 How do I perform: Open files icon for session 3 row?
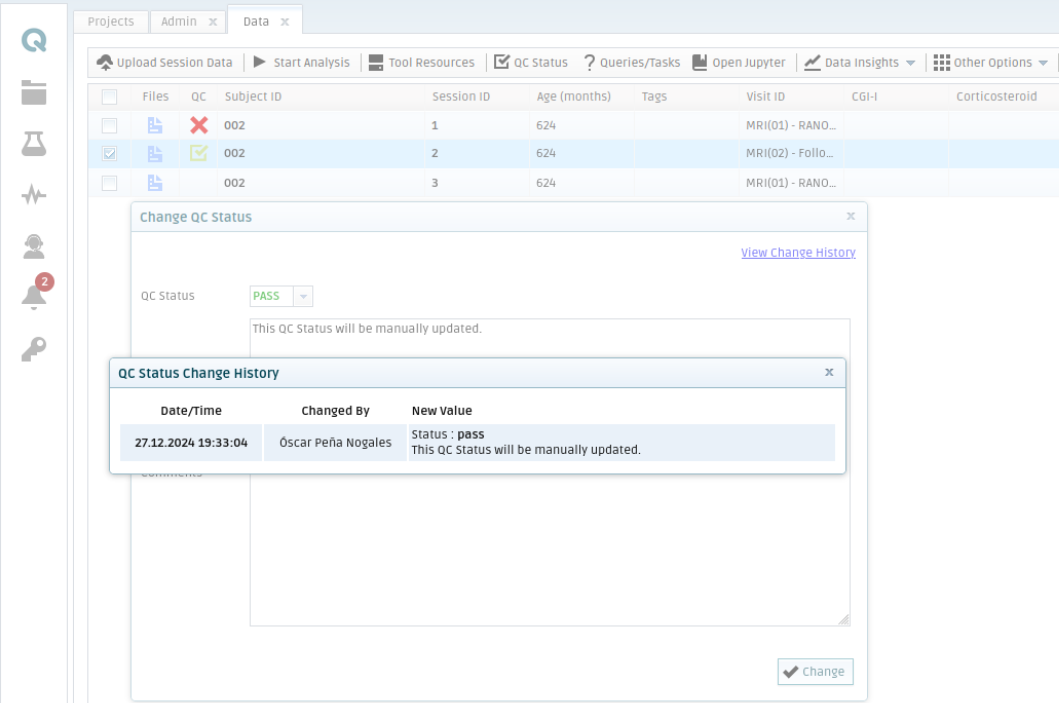click(x=155, y=182)
